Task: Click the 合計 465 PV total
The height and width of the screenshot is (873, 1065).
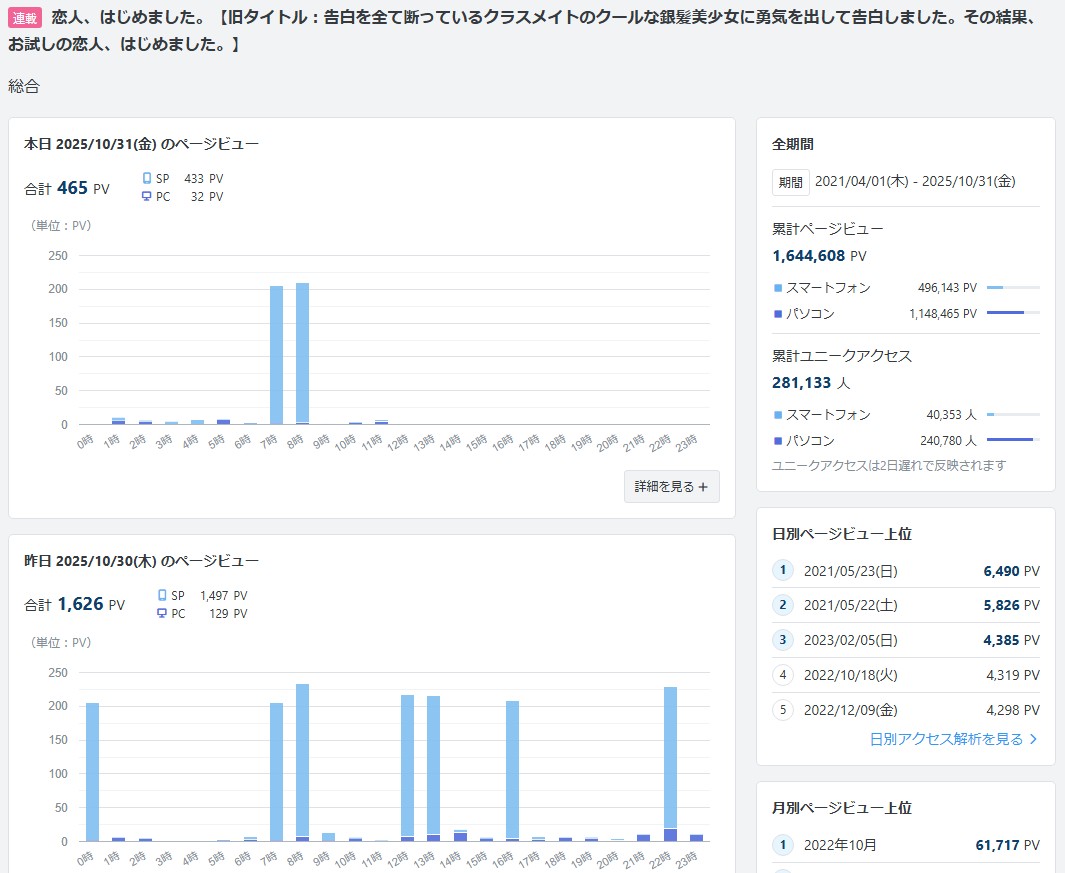Action: coord(67,188)
